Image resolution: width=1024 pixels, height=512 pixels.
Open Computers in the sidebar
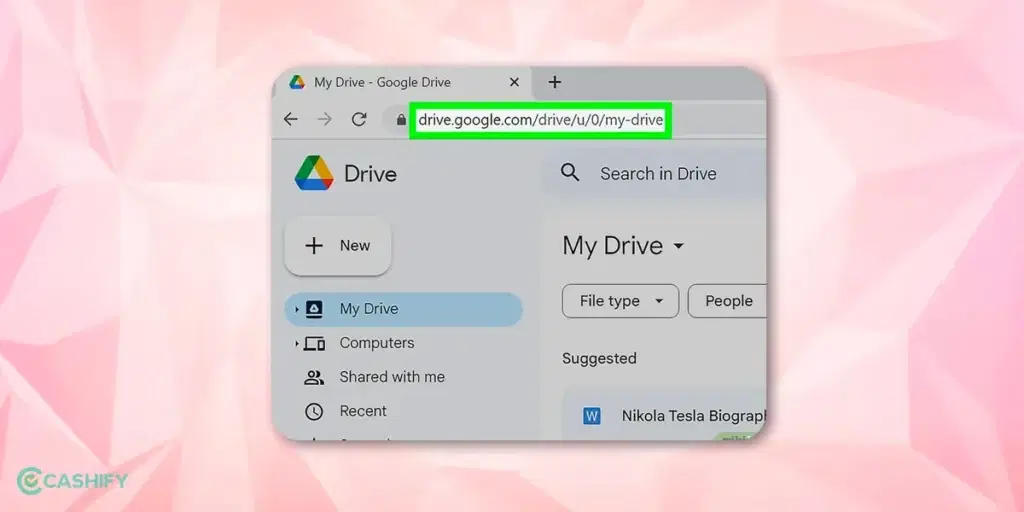pyautogui.click(x=377, y=343)
